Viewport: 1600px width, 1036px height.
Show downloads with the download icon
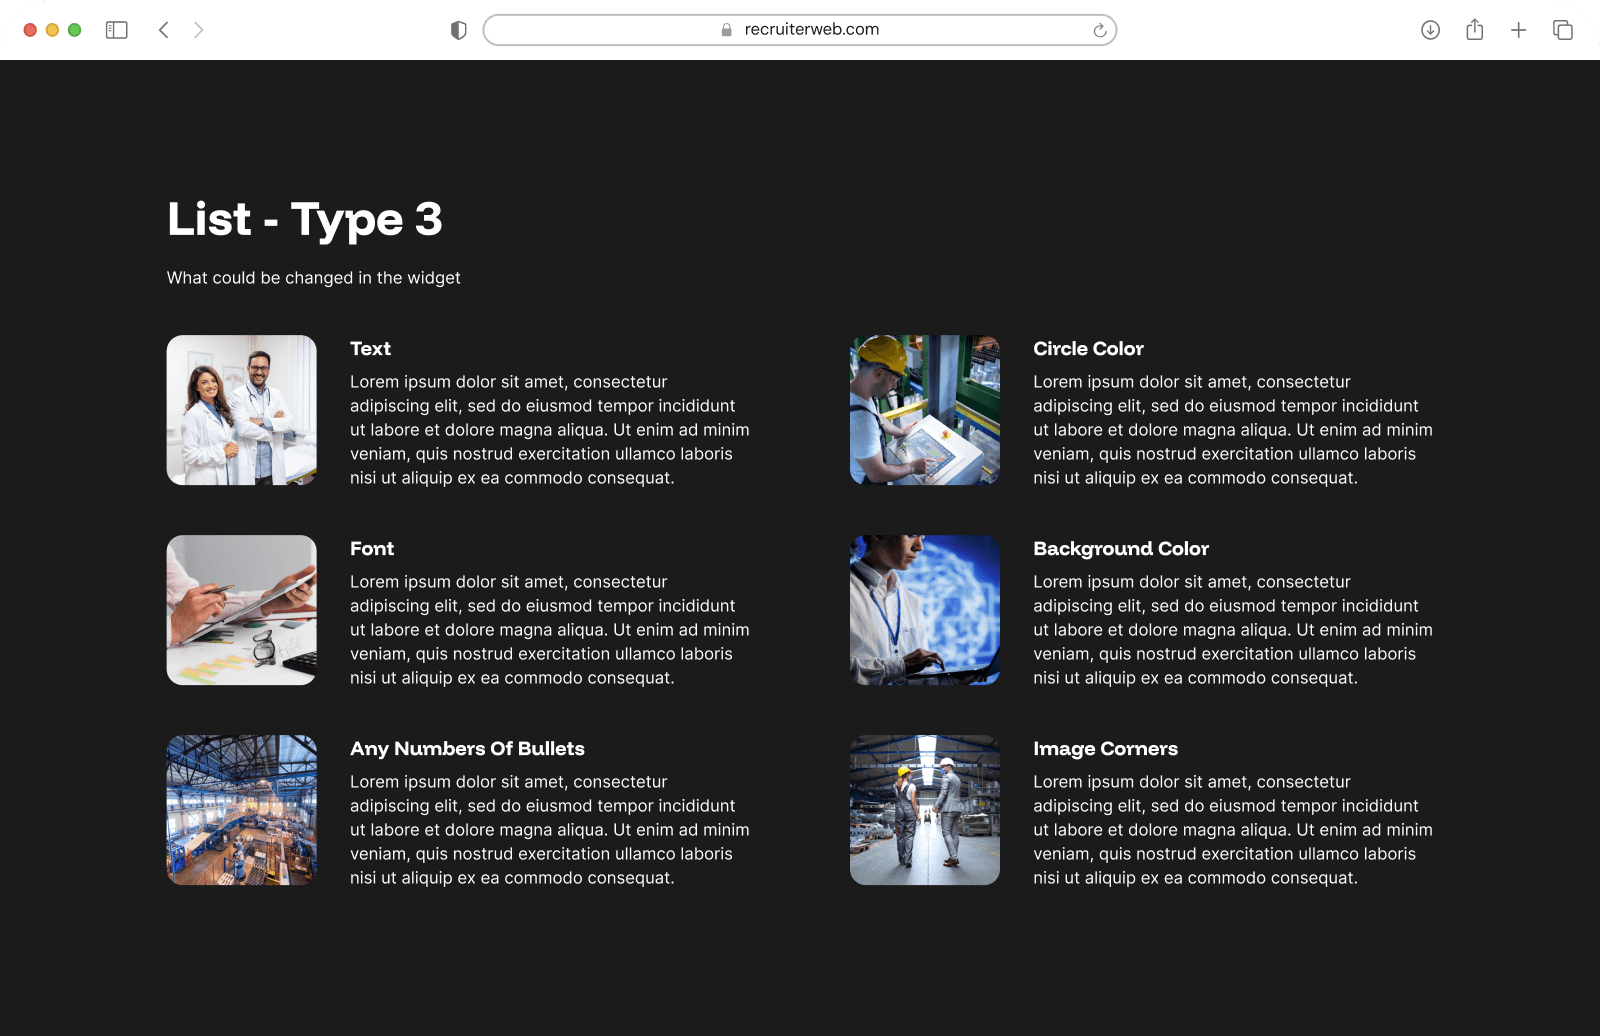click(x=1430, y=30)
